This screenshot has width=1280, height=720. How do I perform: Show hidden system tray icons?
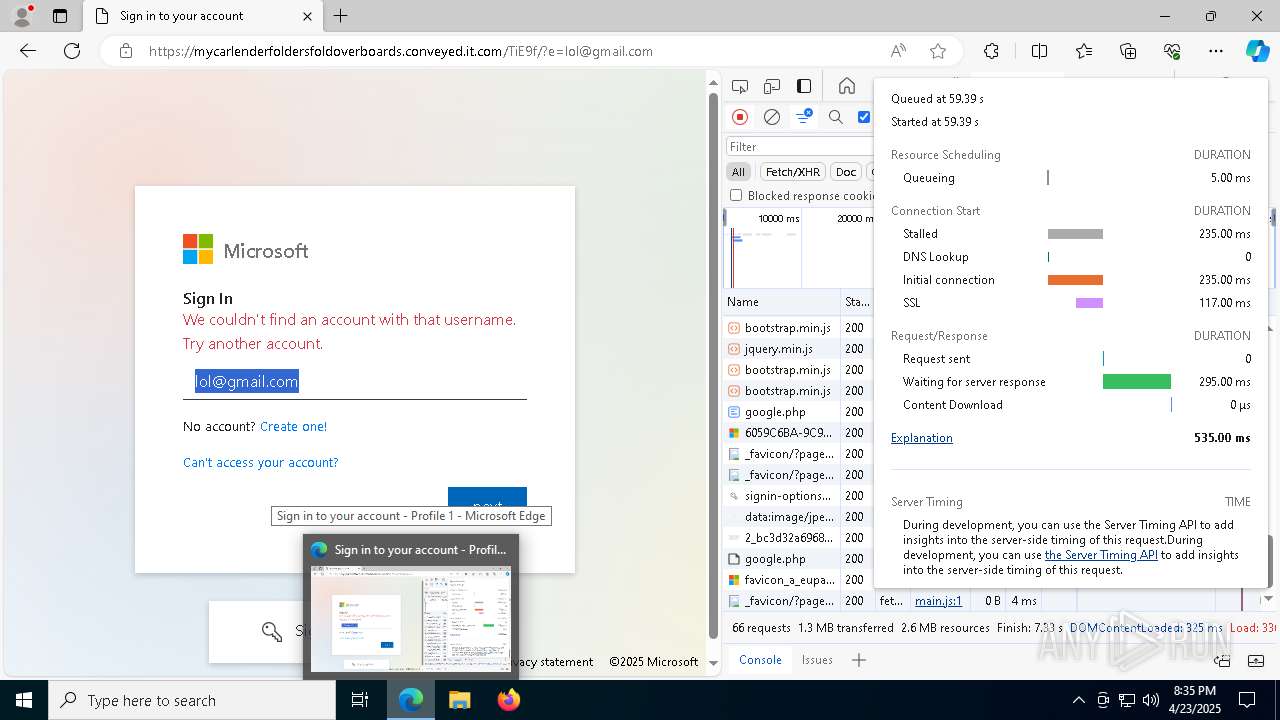(x=1078, y=700)
